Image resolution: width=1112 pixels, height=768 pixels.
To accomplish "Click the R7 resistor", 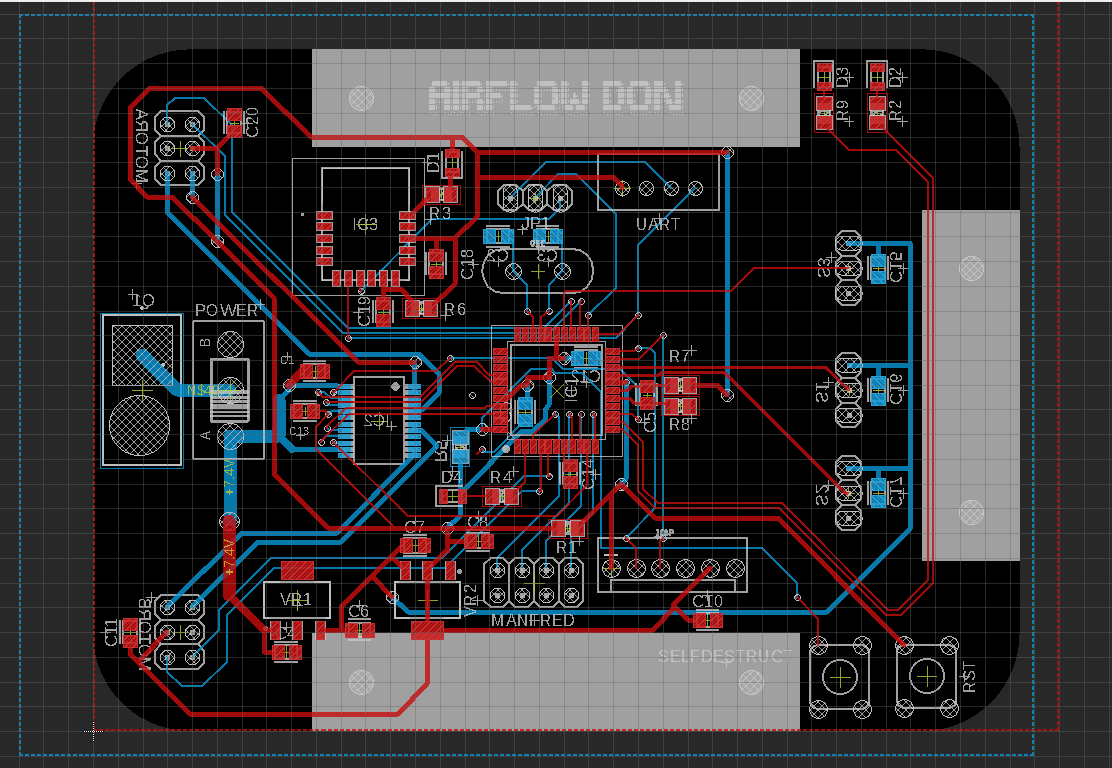I will (680, 386).
